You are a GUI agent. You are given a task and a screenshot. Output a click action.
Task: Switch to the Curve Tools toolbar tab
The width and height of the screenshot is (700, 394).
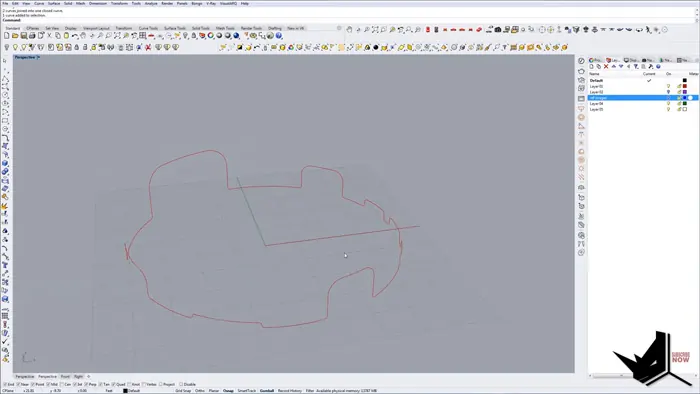(148, 28)
